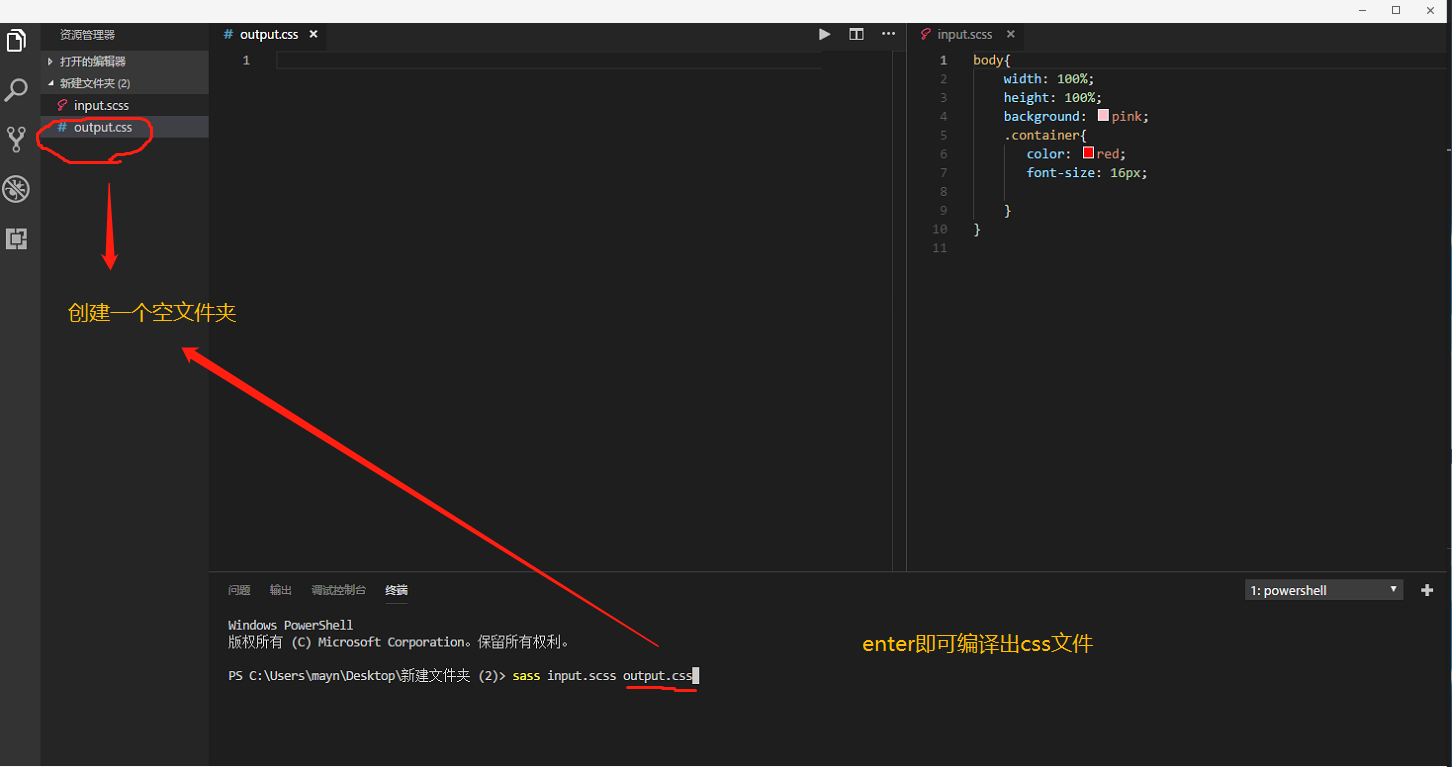Image resolution: width=1452 pixels, height=767 pixels.
Task: Open the Source Control view icon
Action: pos(16,139)
